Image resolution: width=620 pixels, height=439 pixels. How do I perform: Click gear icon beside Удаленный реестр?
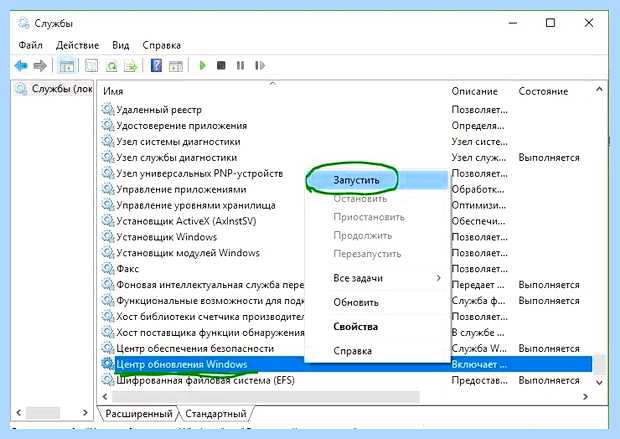[108, 109]
